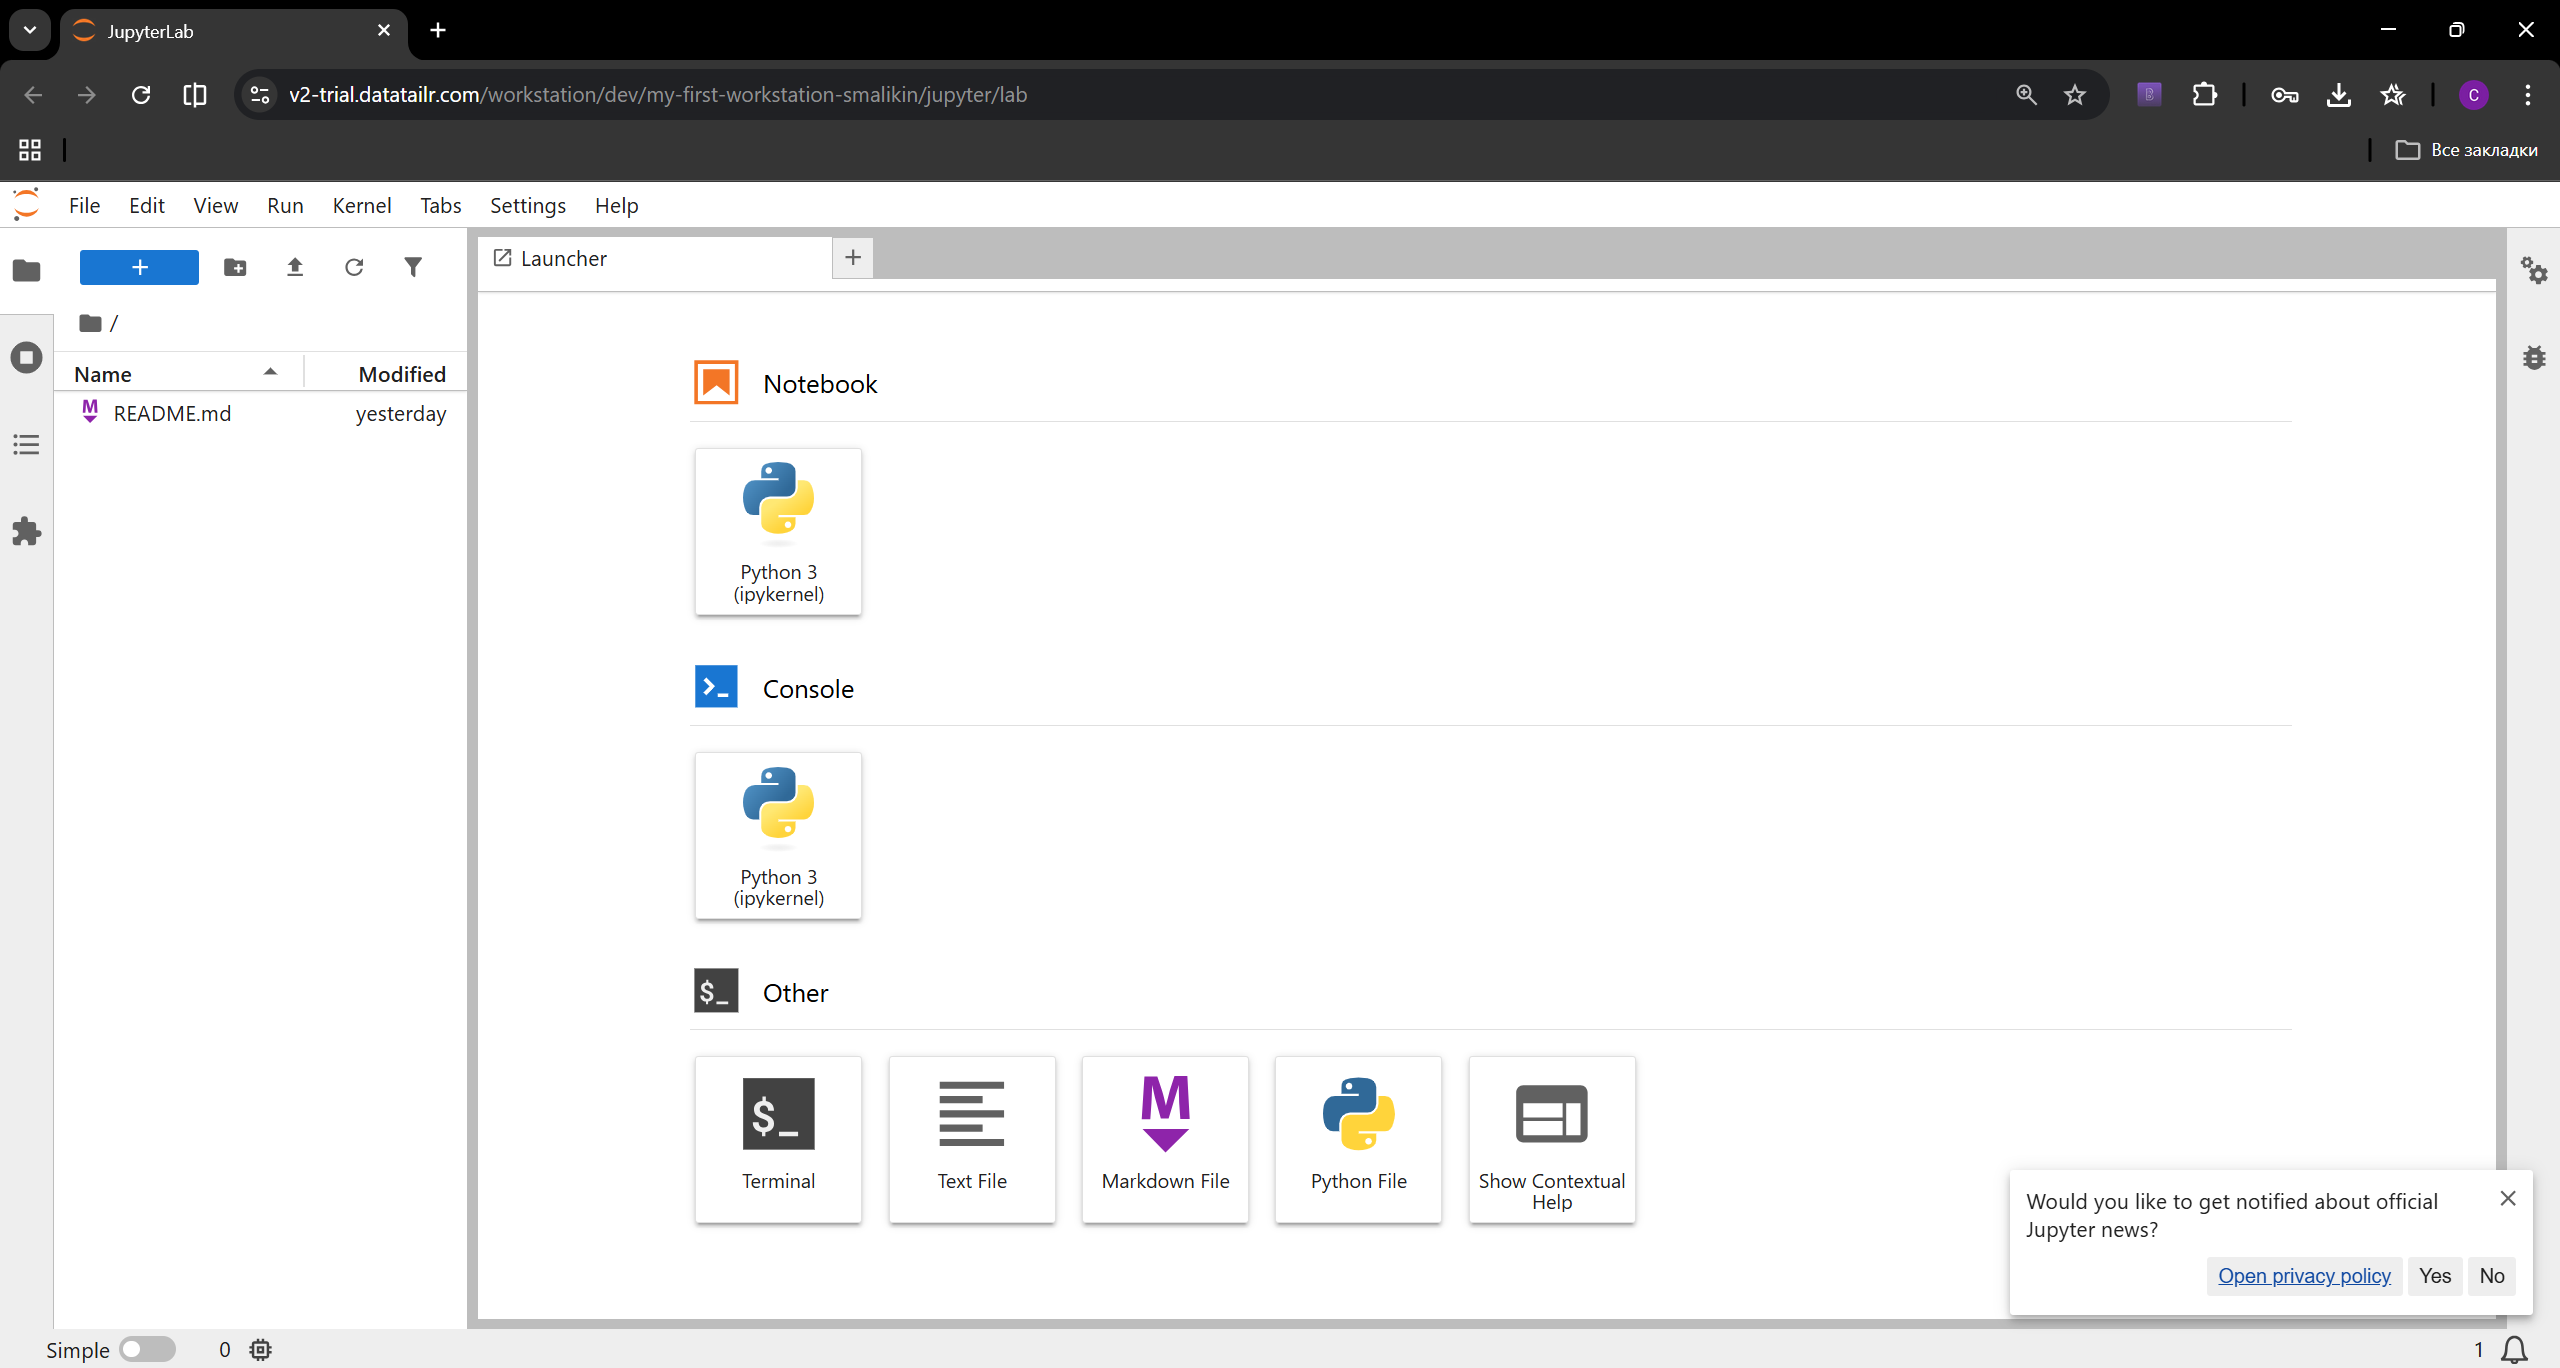Viewport: 2560px width, 1368px height.
Task: Open the Edit menu
Action: point(147,205)
